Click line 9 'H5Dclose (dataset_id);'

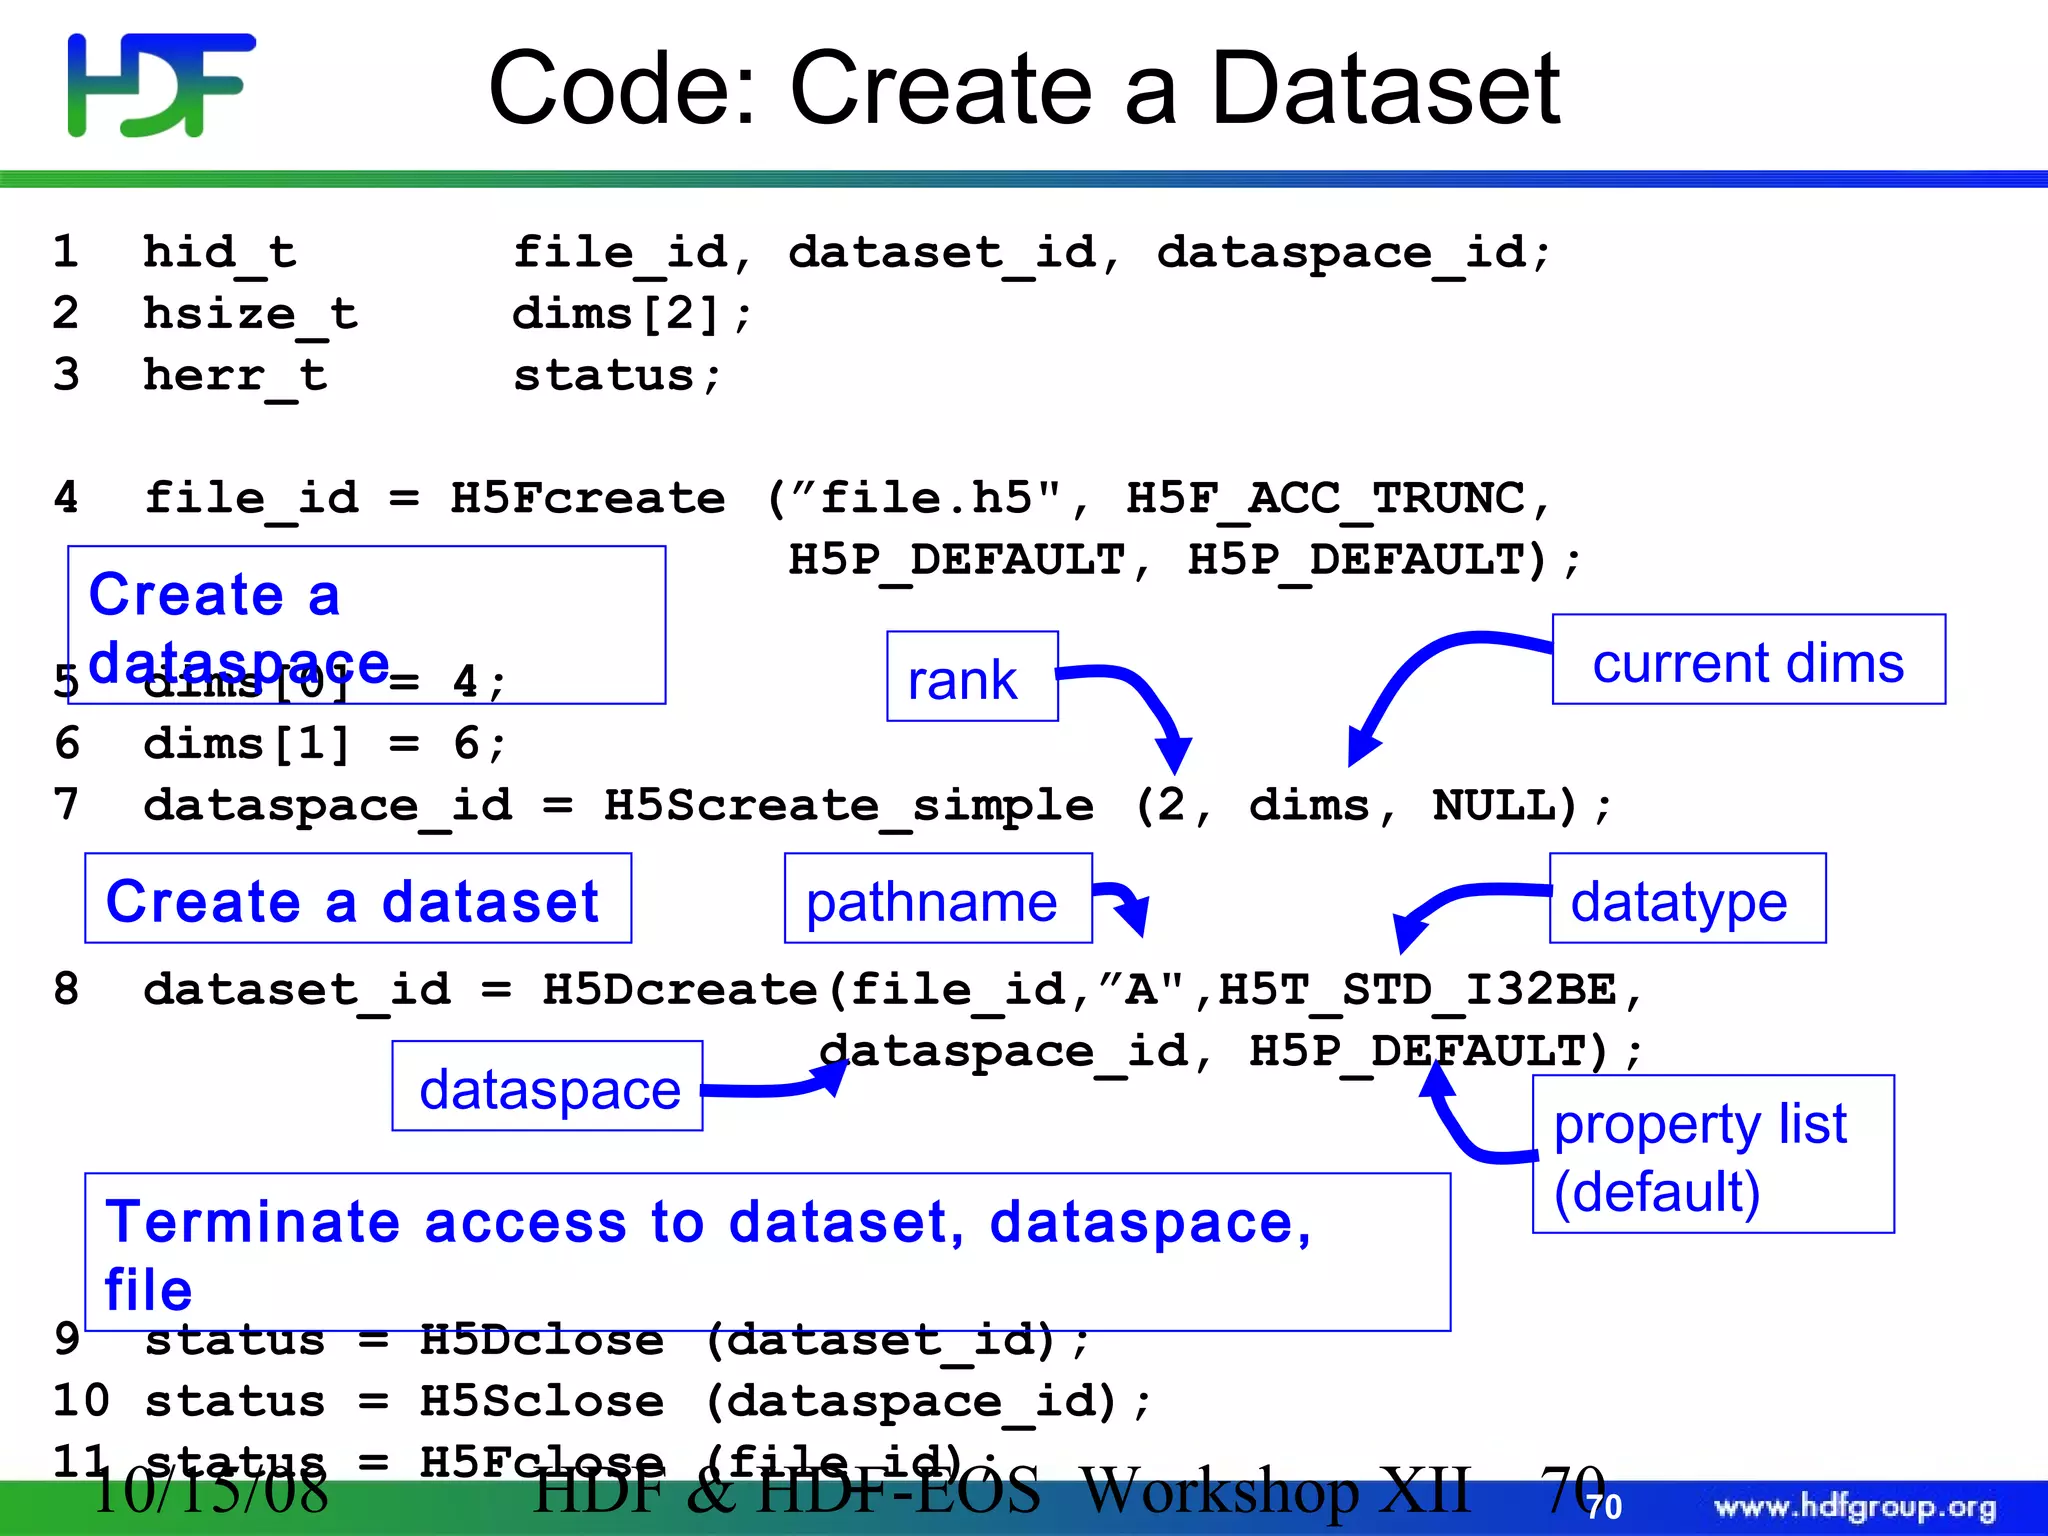click(755, 1340)
